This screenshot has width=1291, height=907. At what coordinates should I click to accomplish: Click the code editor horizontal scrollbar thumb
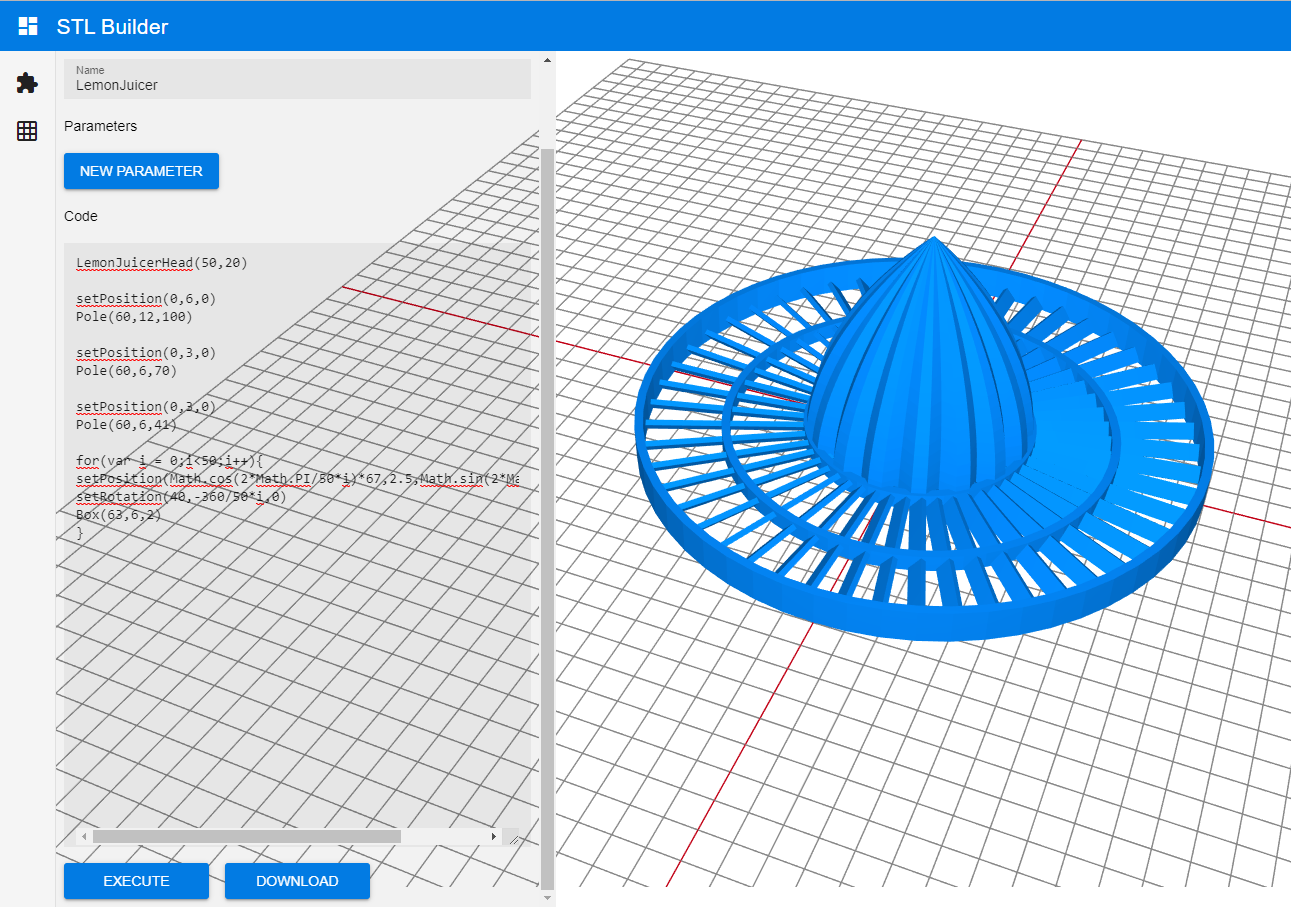click(x=247, y=836)
